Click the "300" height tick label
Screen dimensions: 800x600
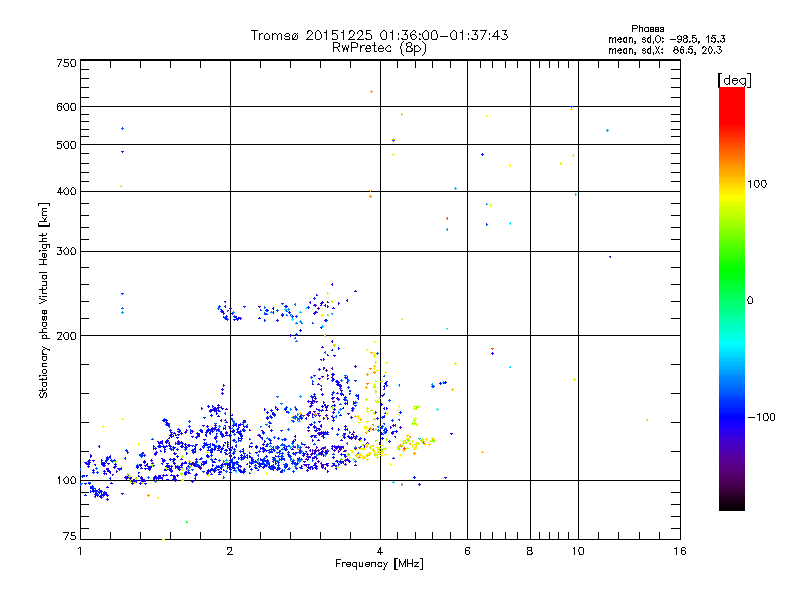[x=66, y=252]
